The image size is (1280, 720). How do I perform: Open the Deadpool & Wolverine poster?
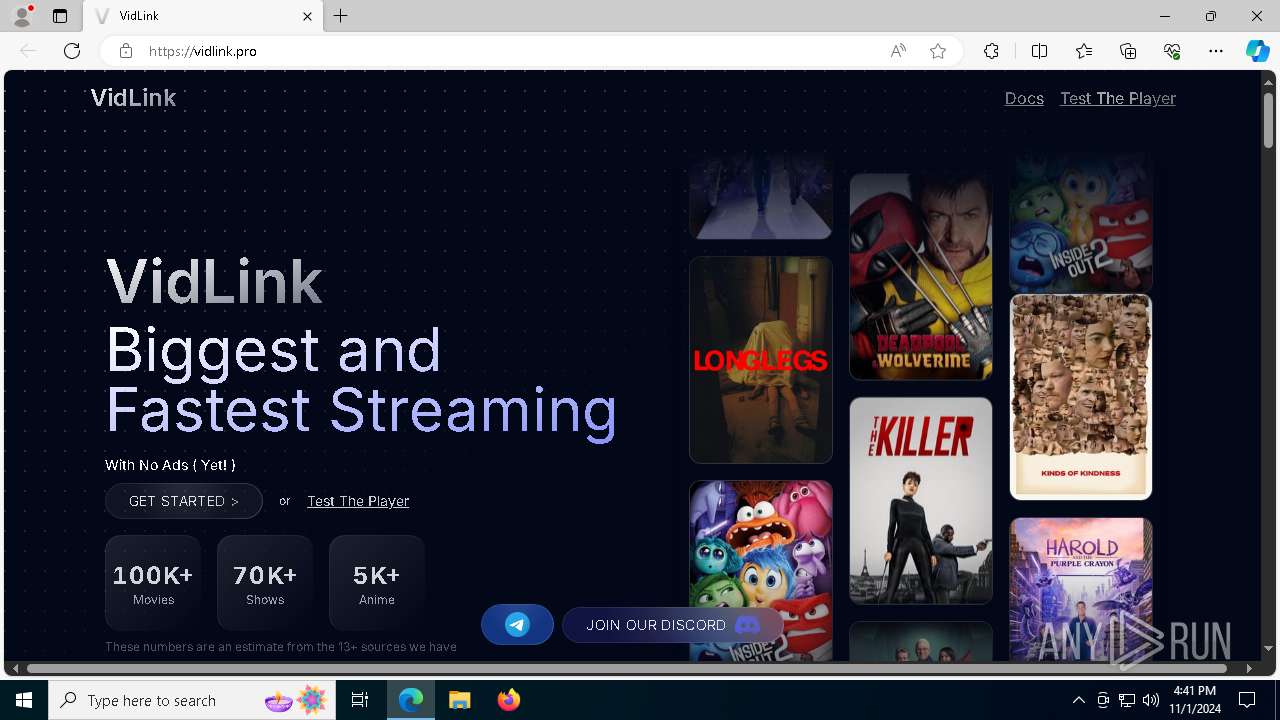pos(921,276)
